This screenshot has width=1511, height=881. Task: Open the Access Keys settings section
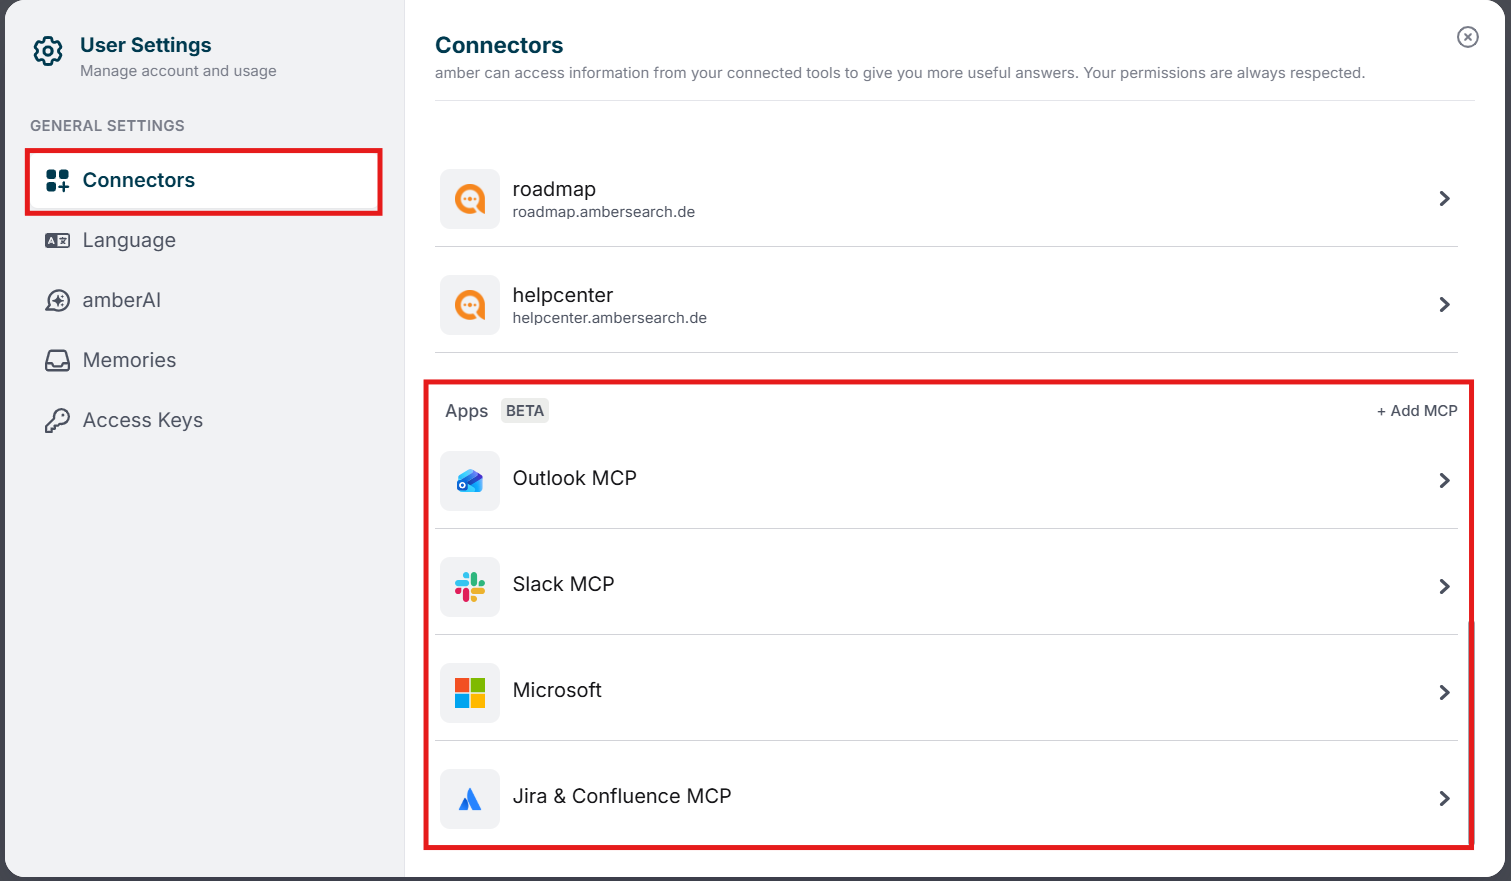[x=204, y=420]
